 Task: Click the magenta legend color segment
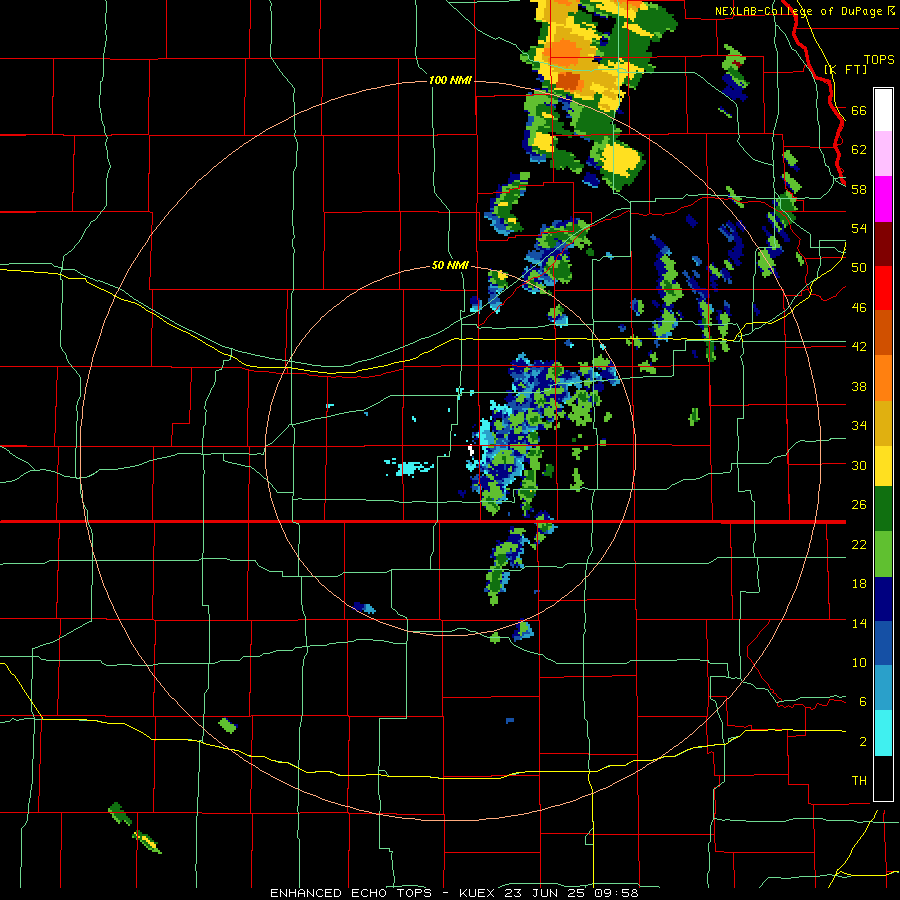click(883, 199)
